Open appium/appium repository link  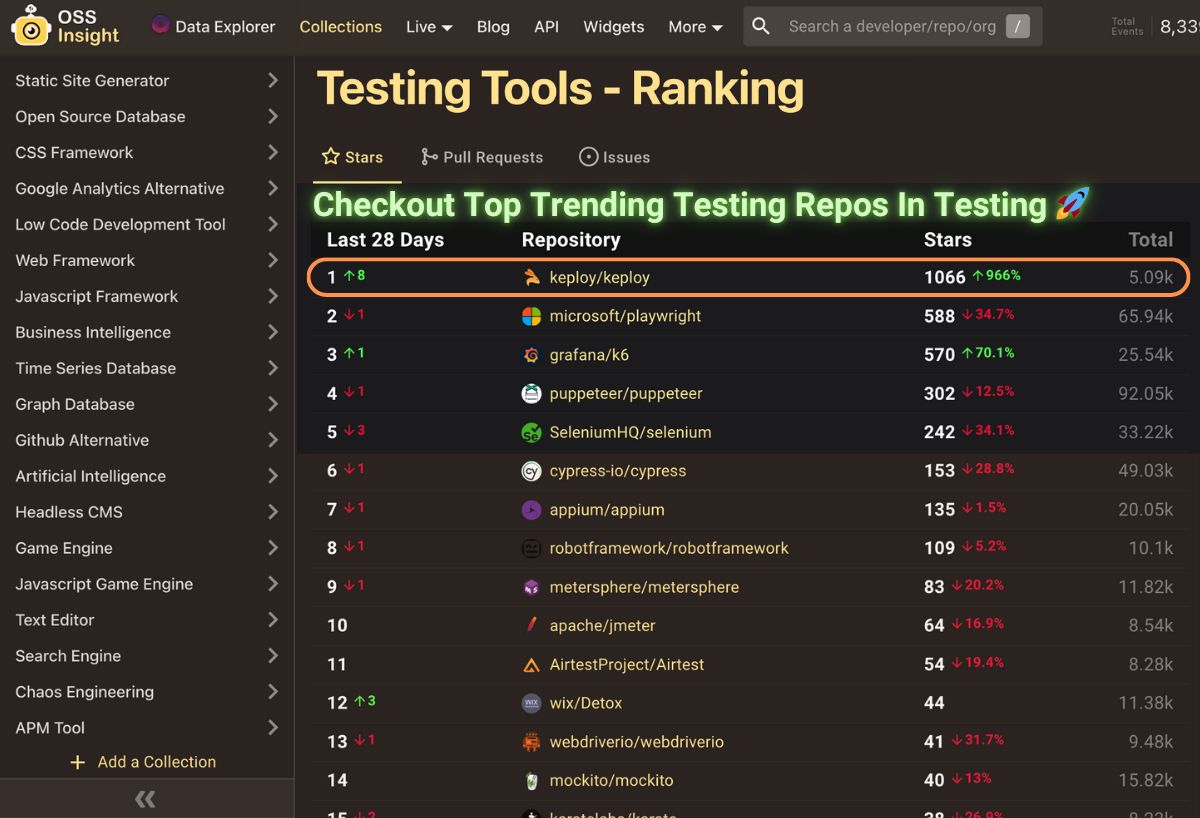pos(607,510)
